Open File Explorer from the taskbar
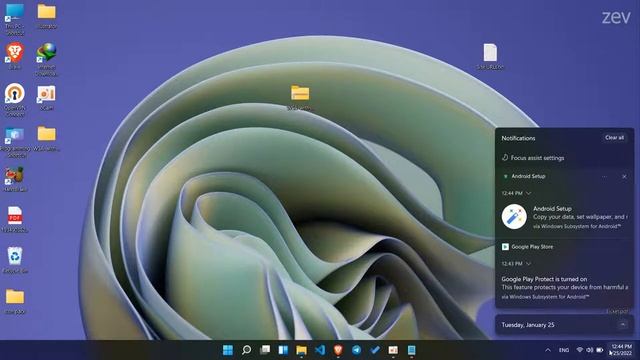This screenshot has width=640, height=360. [301, 350]
